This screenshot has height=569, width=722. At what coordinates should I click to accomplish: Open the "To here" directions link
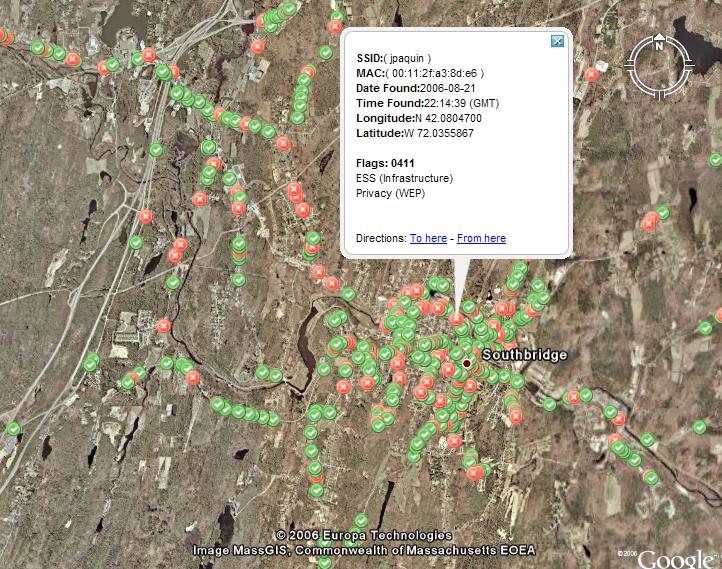click(428, 238)
